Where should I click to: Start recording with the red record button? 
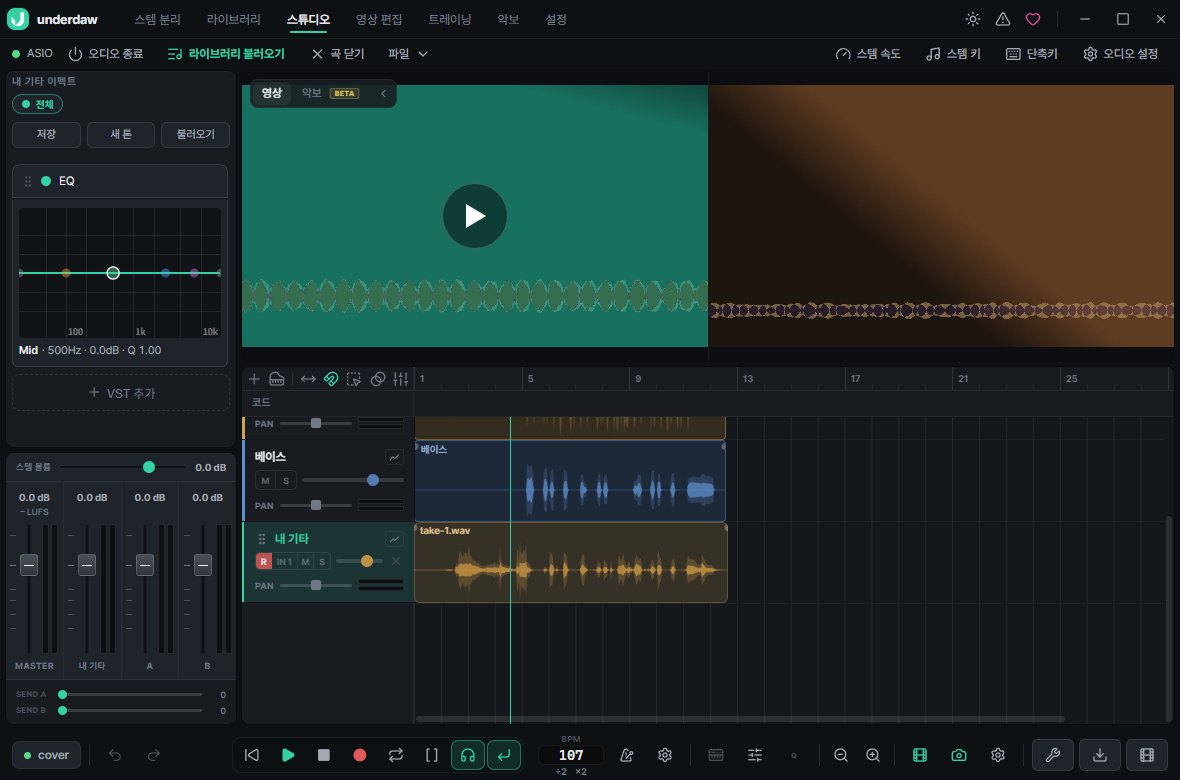click(x=360, y=755)
